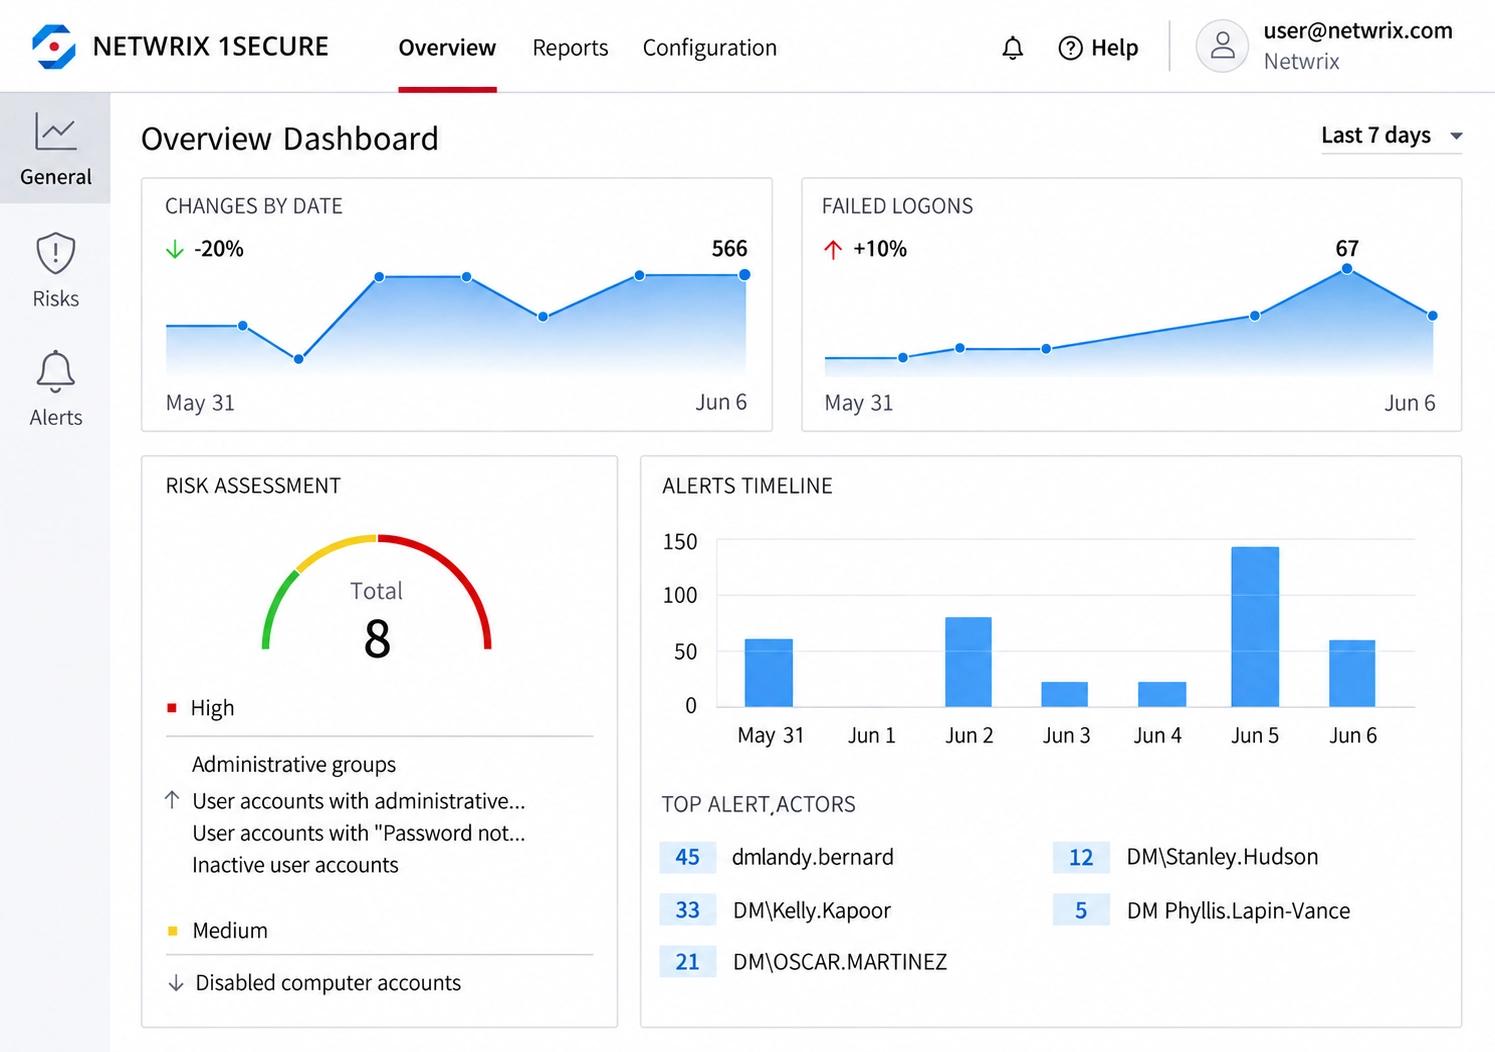Open Disabled computer accounts risk item
The height and width of the screenshot is (1052, 1495).
tap(328, 983)
